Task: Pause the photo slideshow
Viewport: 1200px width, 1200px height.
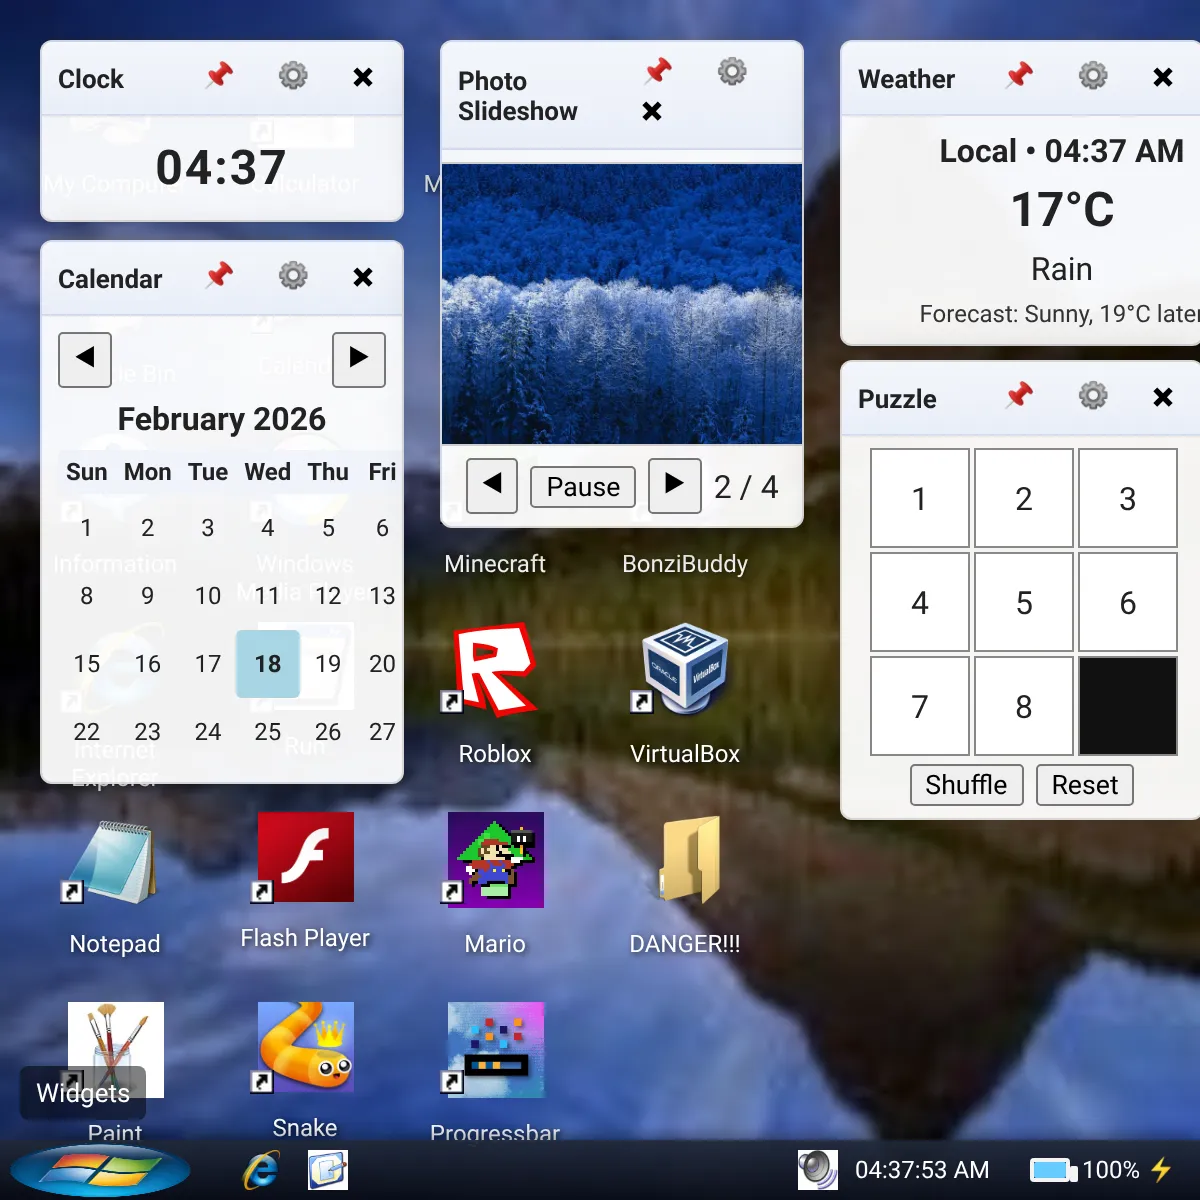Action: coord(583,487)
